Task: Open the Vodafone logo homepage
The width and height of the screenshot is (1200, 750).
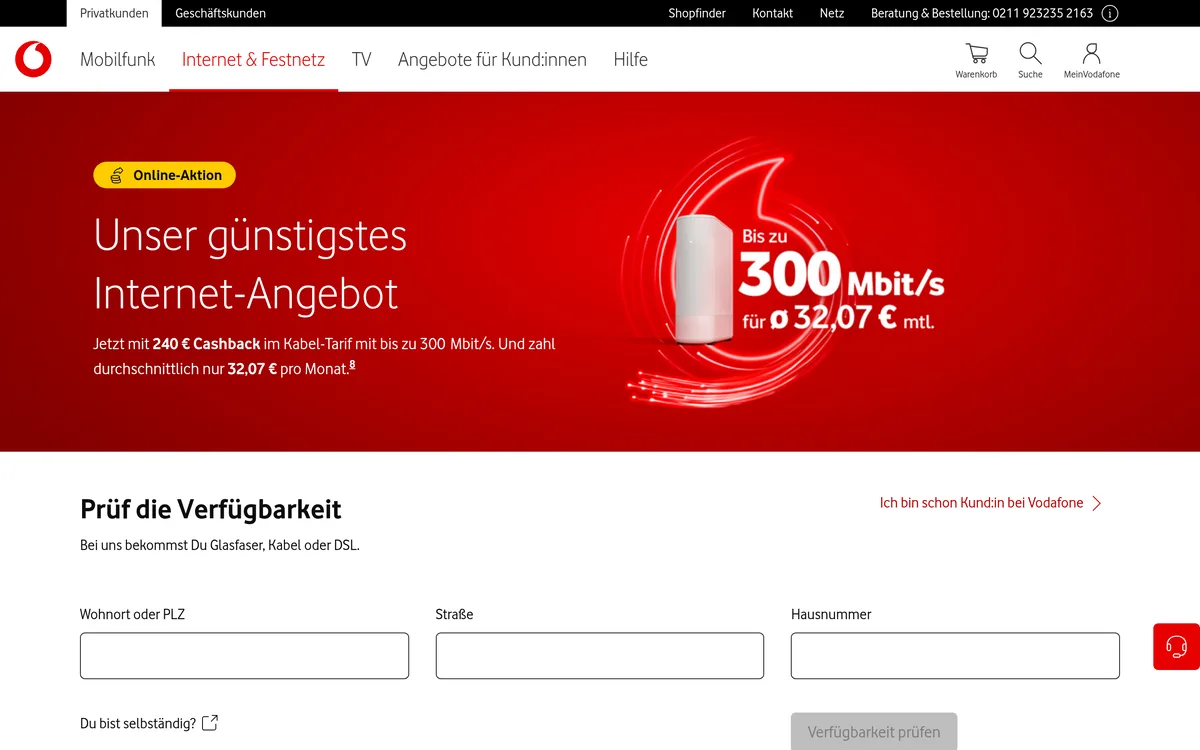Action: coord(33,59)
